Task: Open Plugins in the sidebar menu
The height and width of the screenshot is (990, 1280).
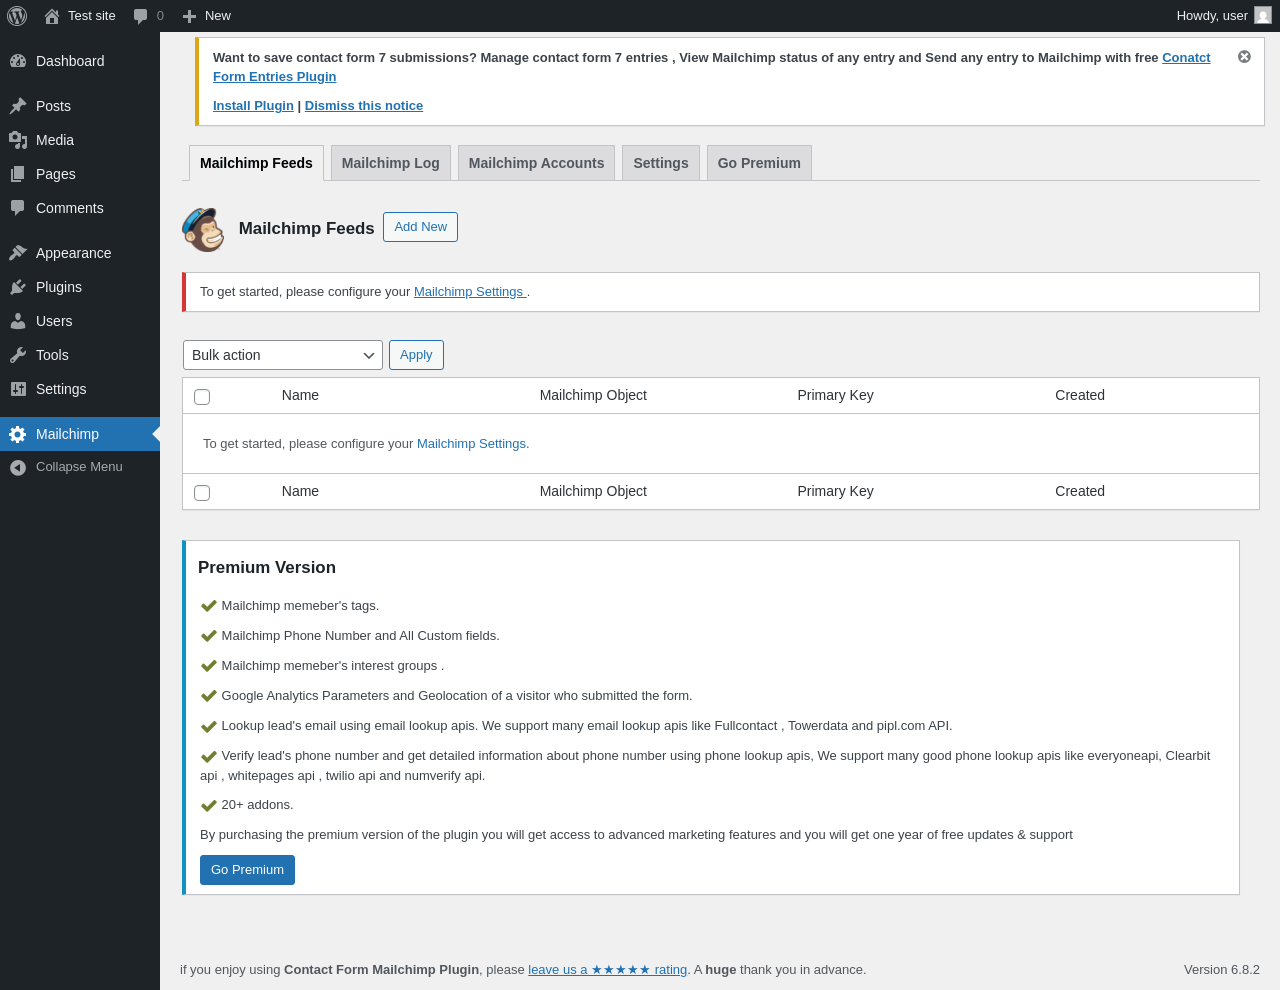Action: 80,287
